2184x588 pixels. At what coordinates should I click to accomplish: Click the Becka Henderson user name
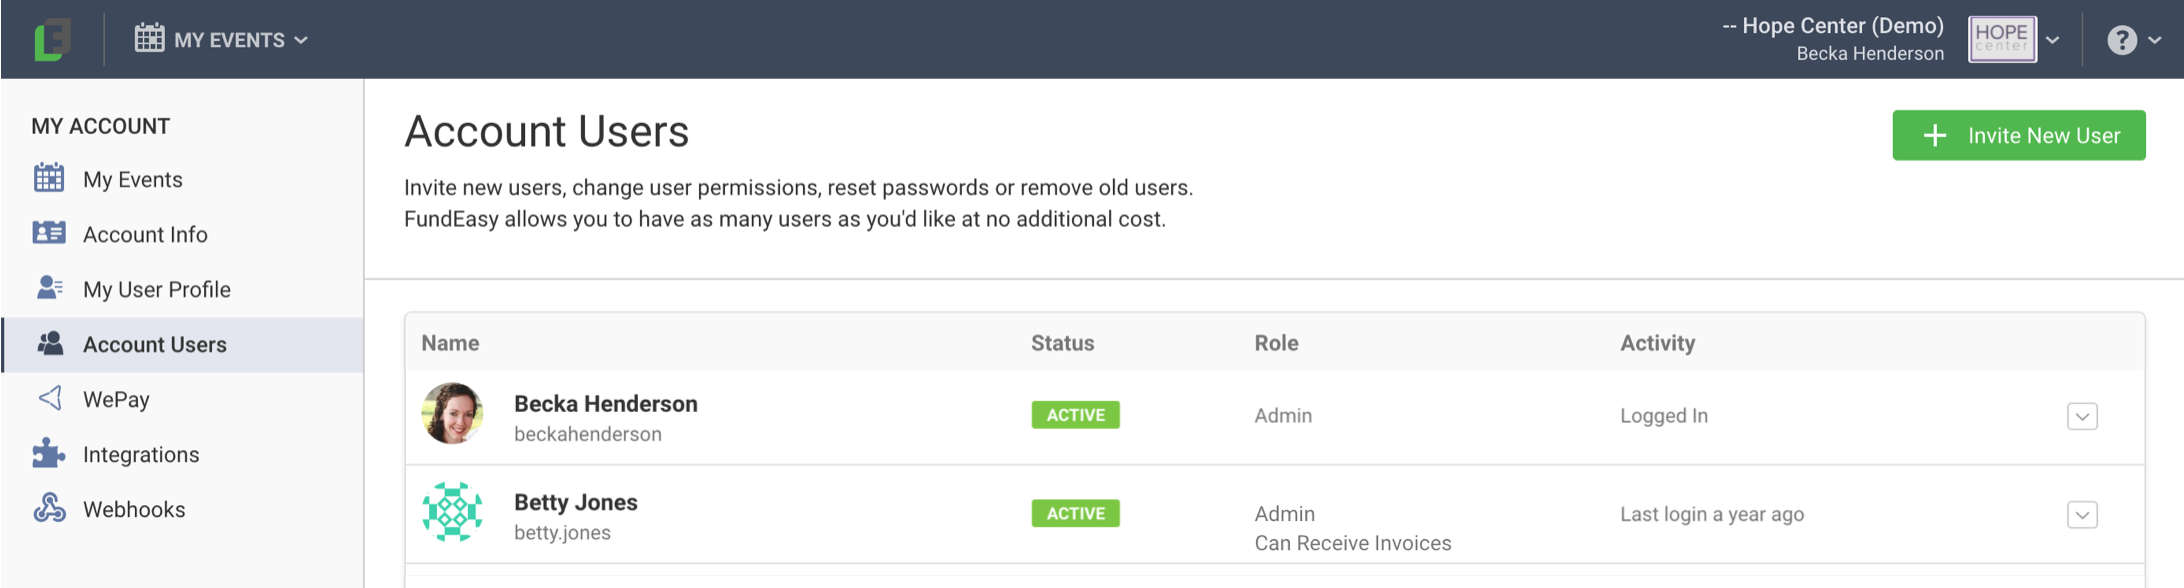click(605, 403)
